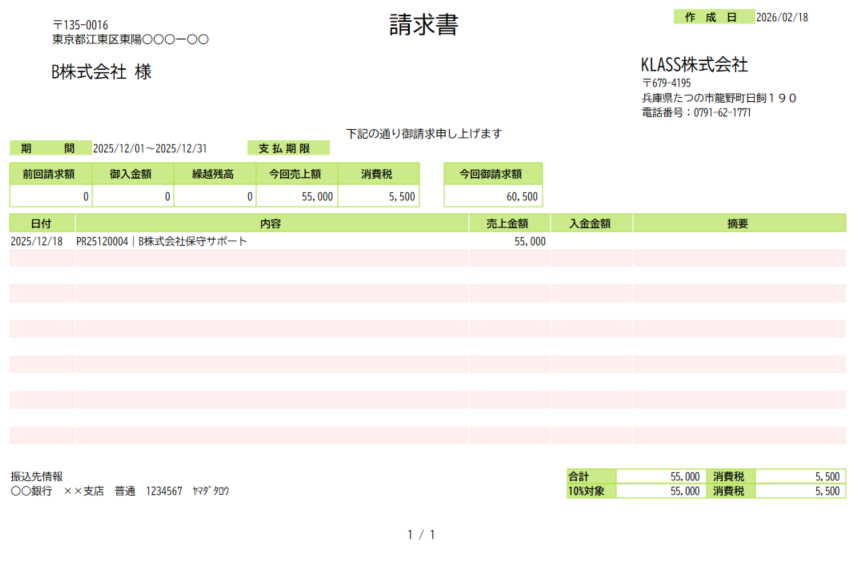
Task: Select the 内容 column header
Action: click(270, 223)
